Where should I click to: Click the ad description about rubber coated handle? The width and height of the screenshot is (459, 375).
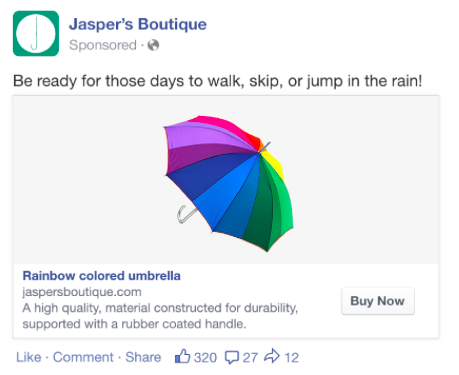point(160,316)
